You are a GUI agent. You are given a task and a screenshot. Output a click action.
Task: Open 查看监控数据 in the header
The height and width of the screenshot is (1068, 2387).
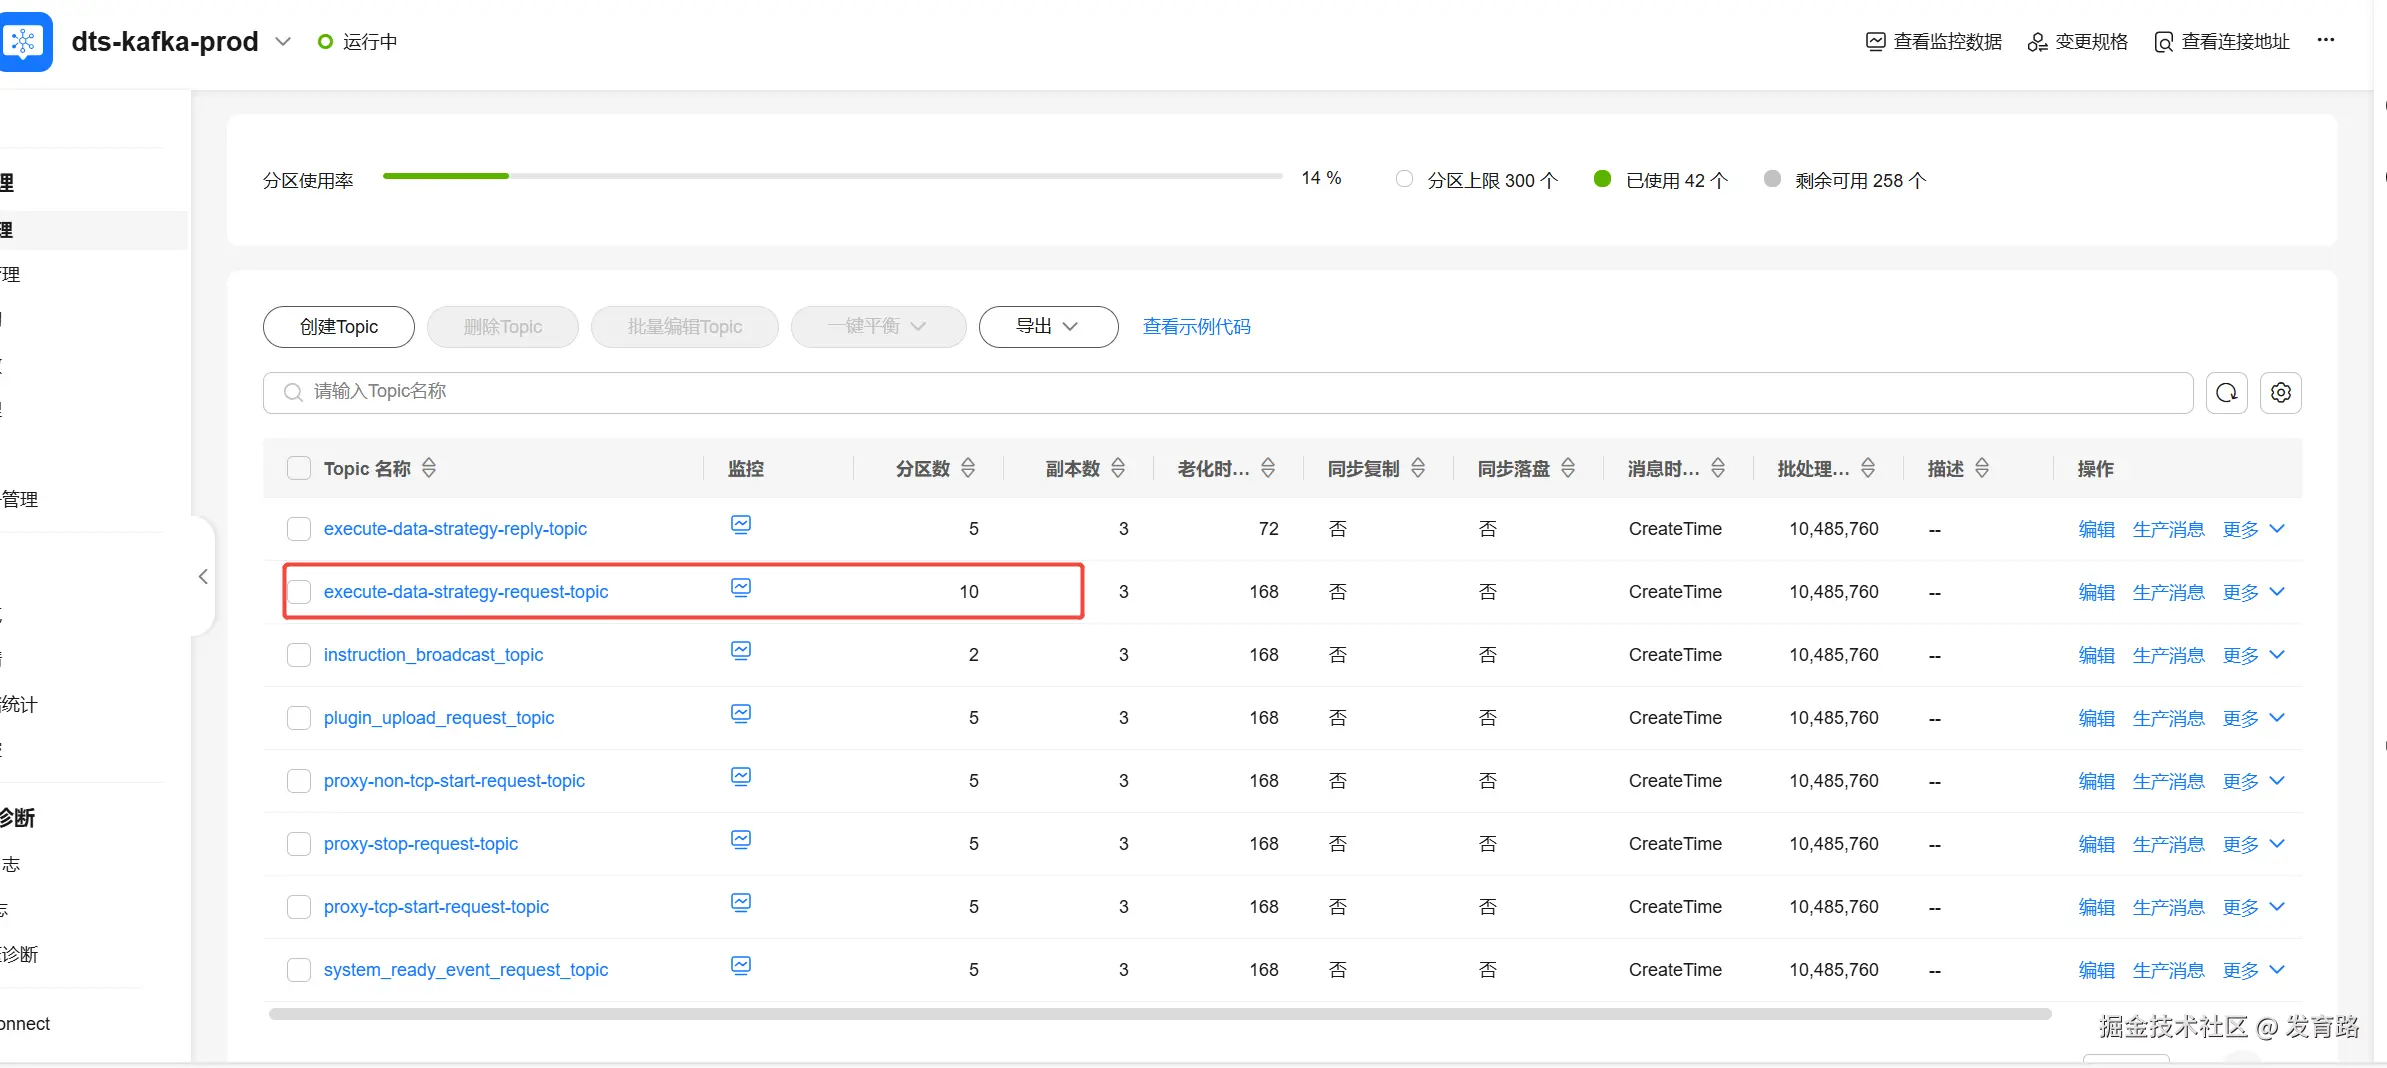1934,42
